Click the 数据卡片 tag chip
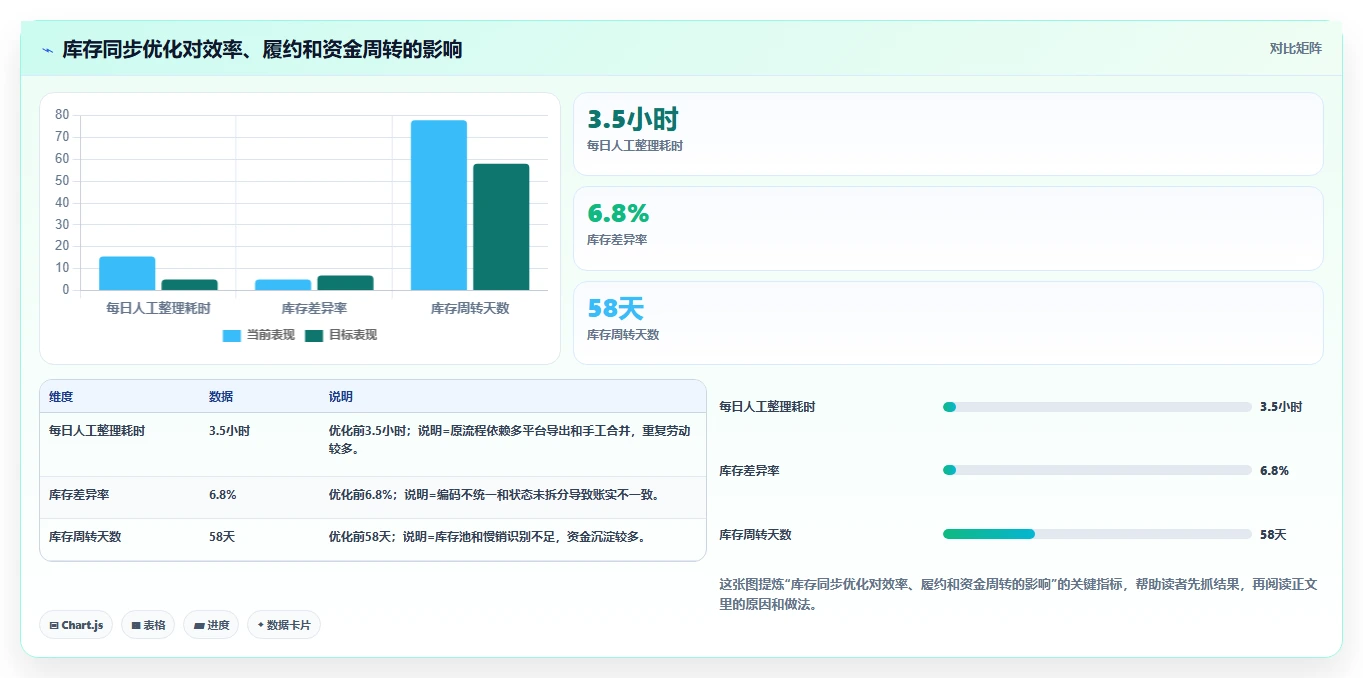Screen dimensions: 1363x678 (x=284, y=625)
